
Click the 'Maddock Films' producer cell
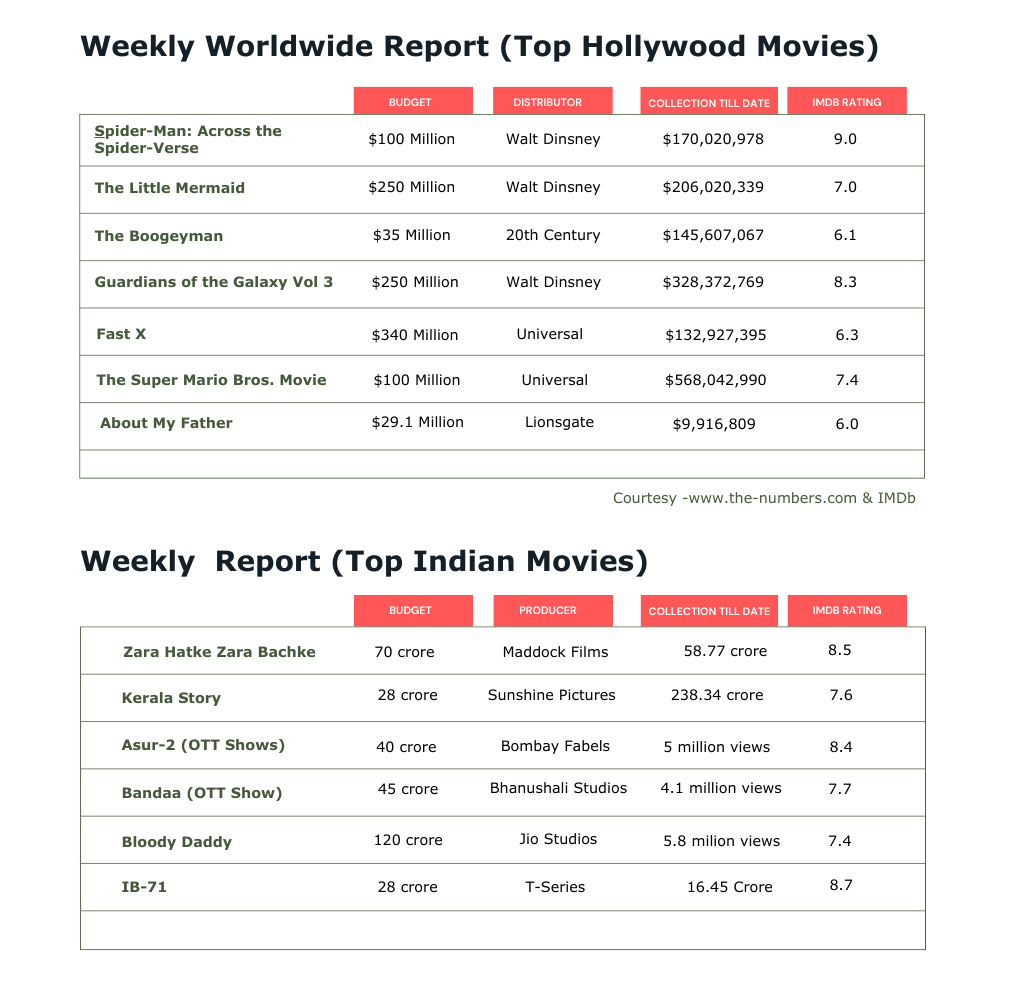(x=555, y=652)
